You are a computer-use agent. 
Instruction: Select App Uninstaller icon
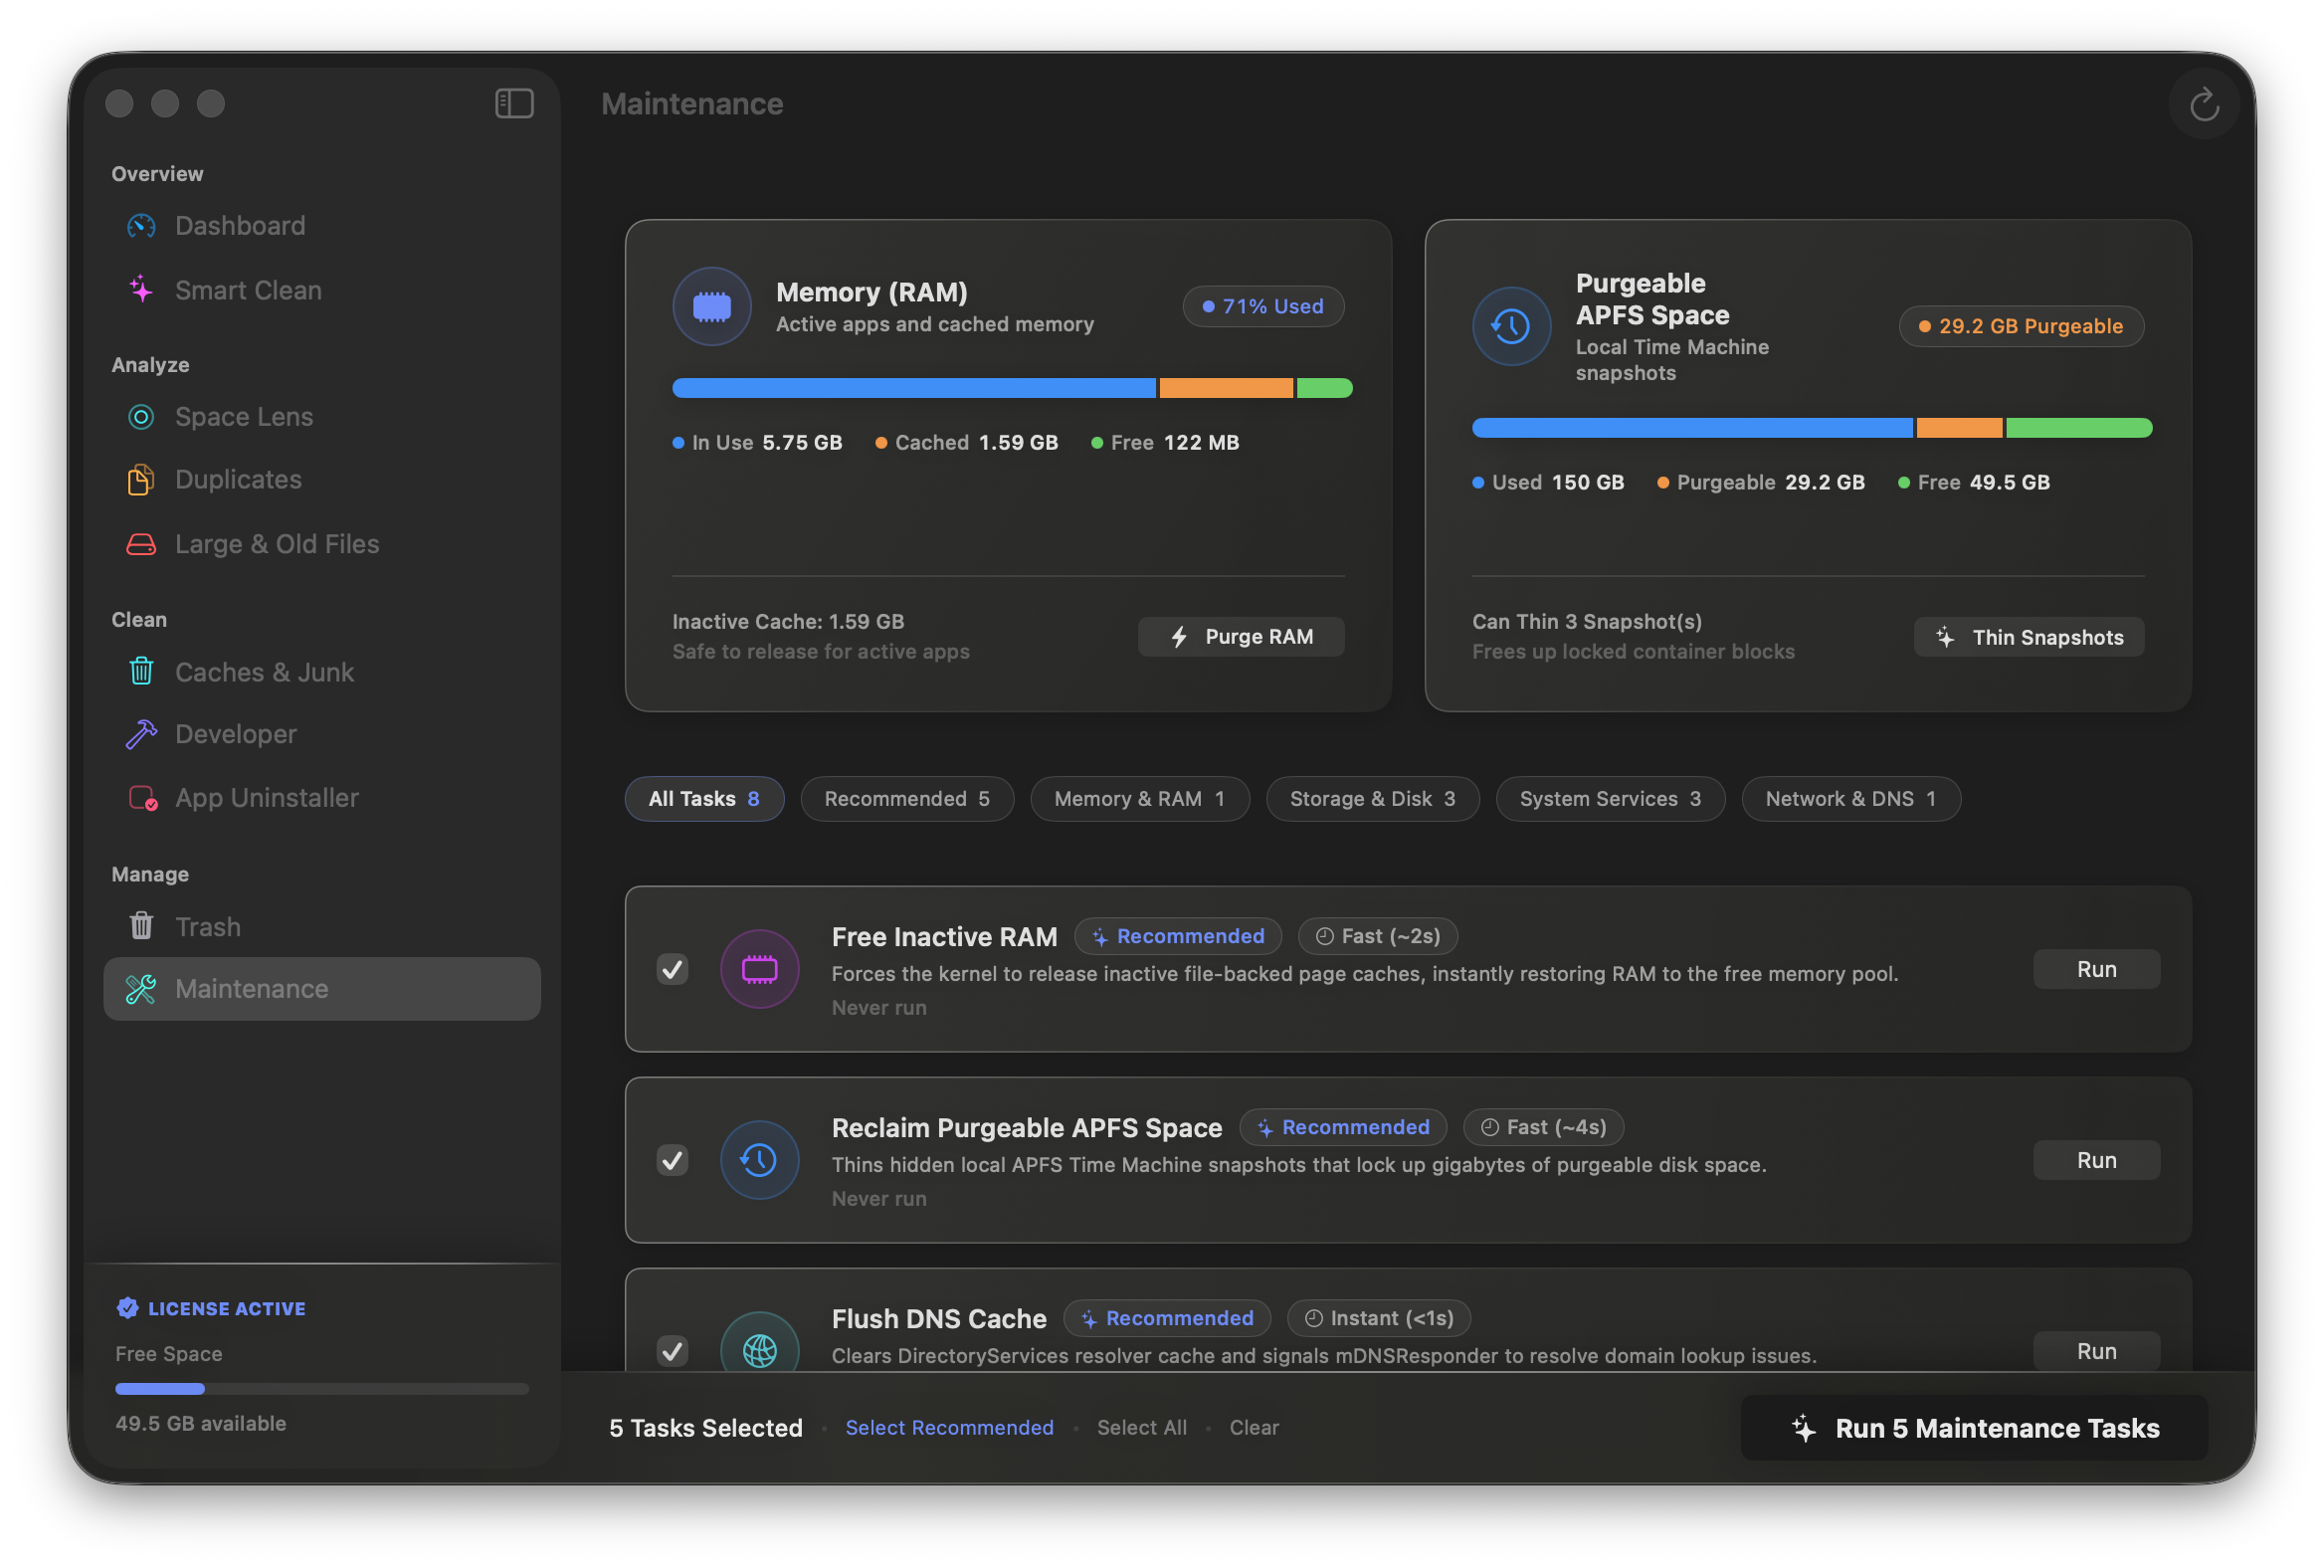[142, 798]
